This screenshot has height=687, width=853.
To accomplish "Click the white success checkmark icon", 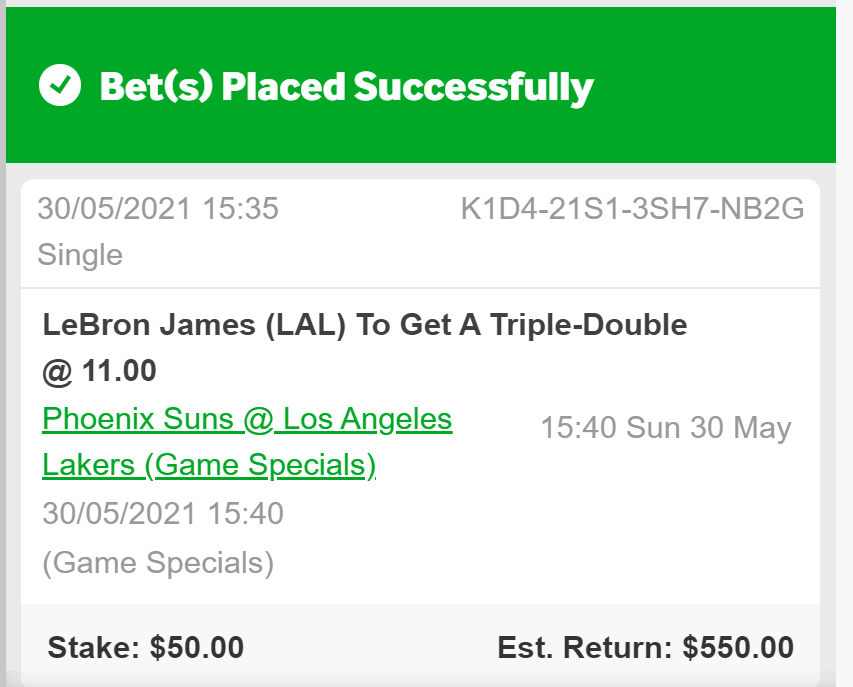I will [60, 86].
